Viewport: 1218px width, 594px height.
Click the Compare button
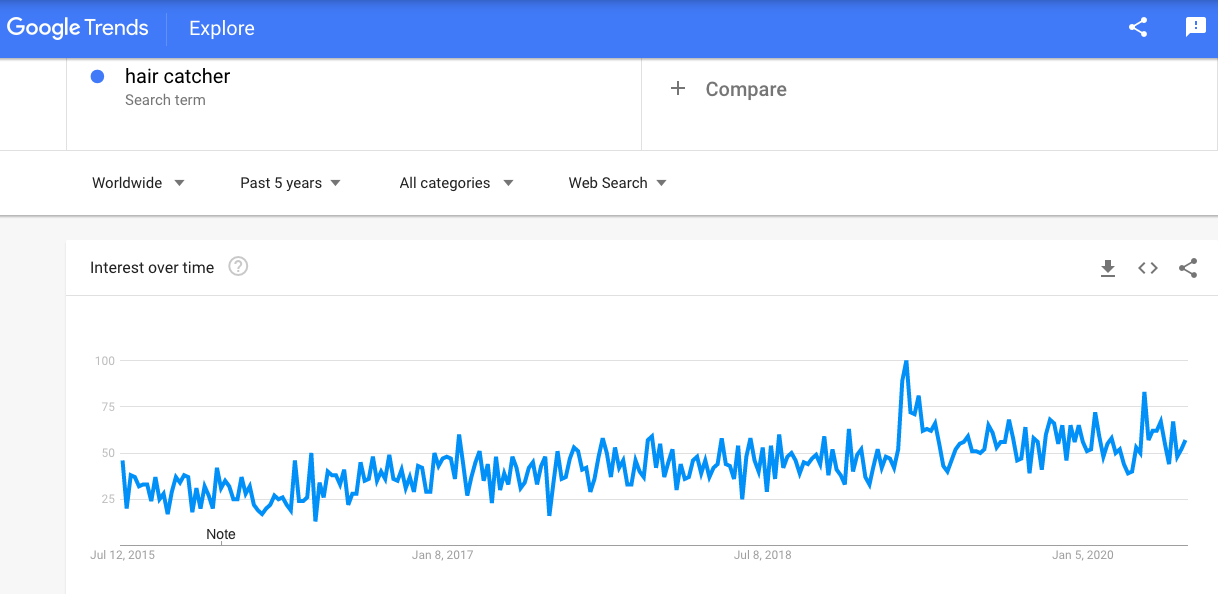tap(745, 89)
